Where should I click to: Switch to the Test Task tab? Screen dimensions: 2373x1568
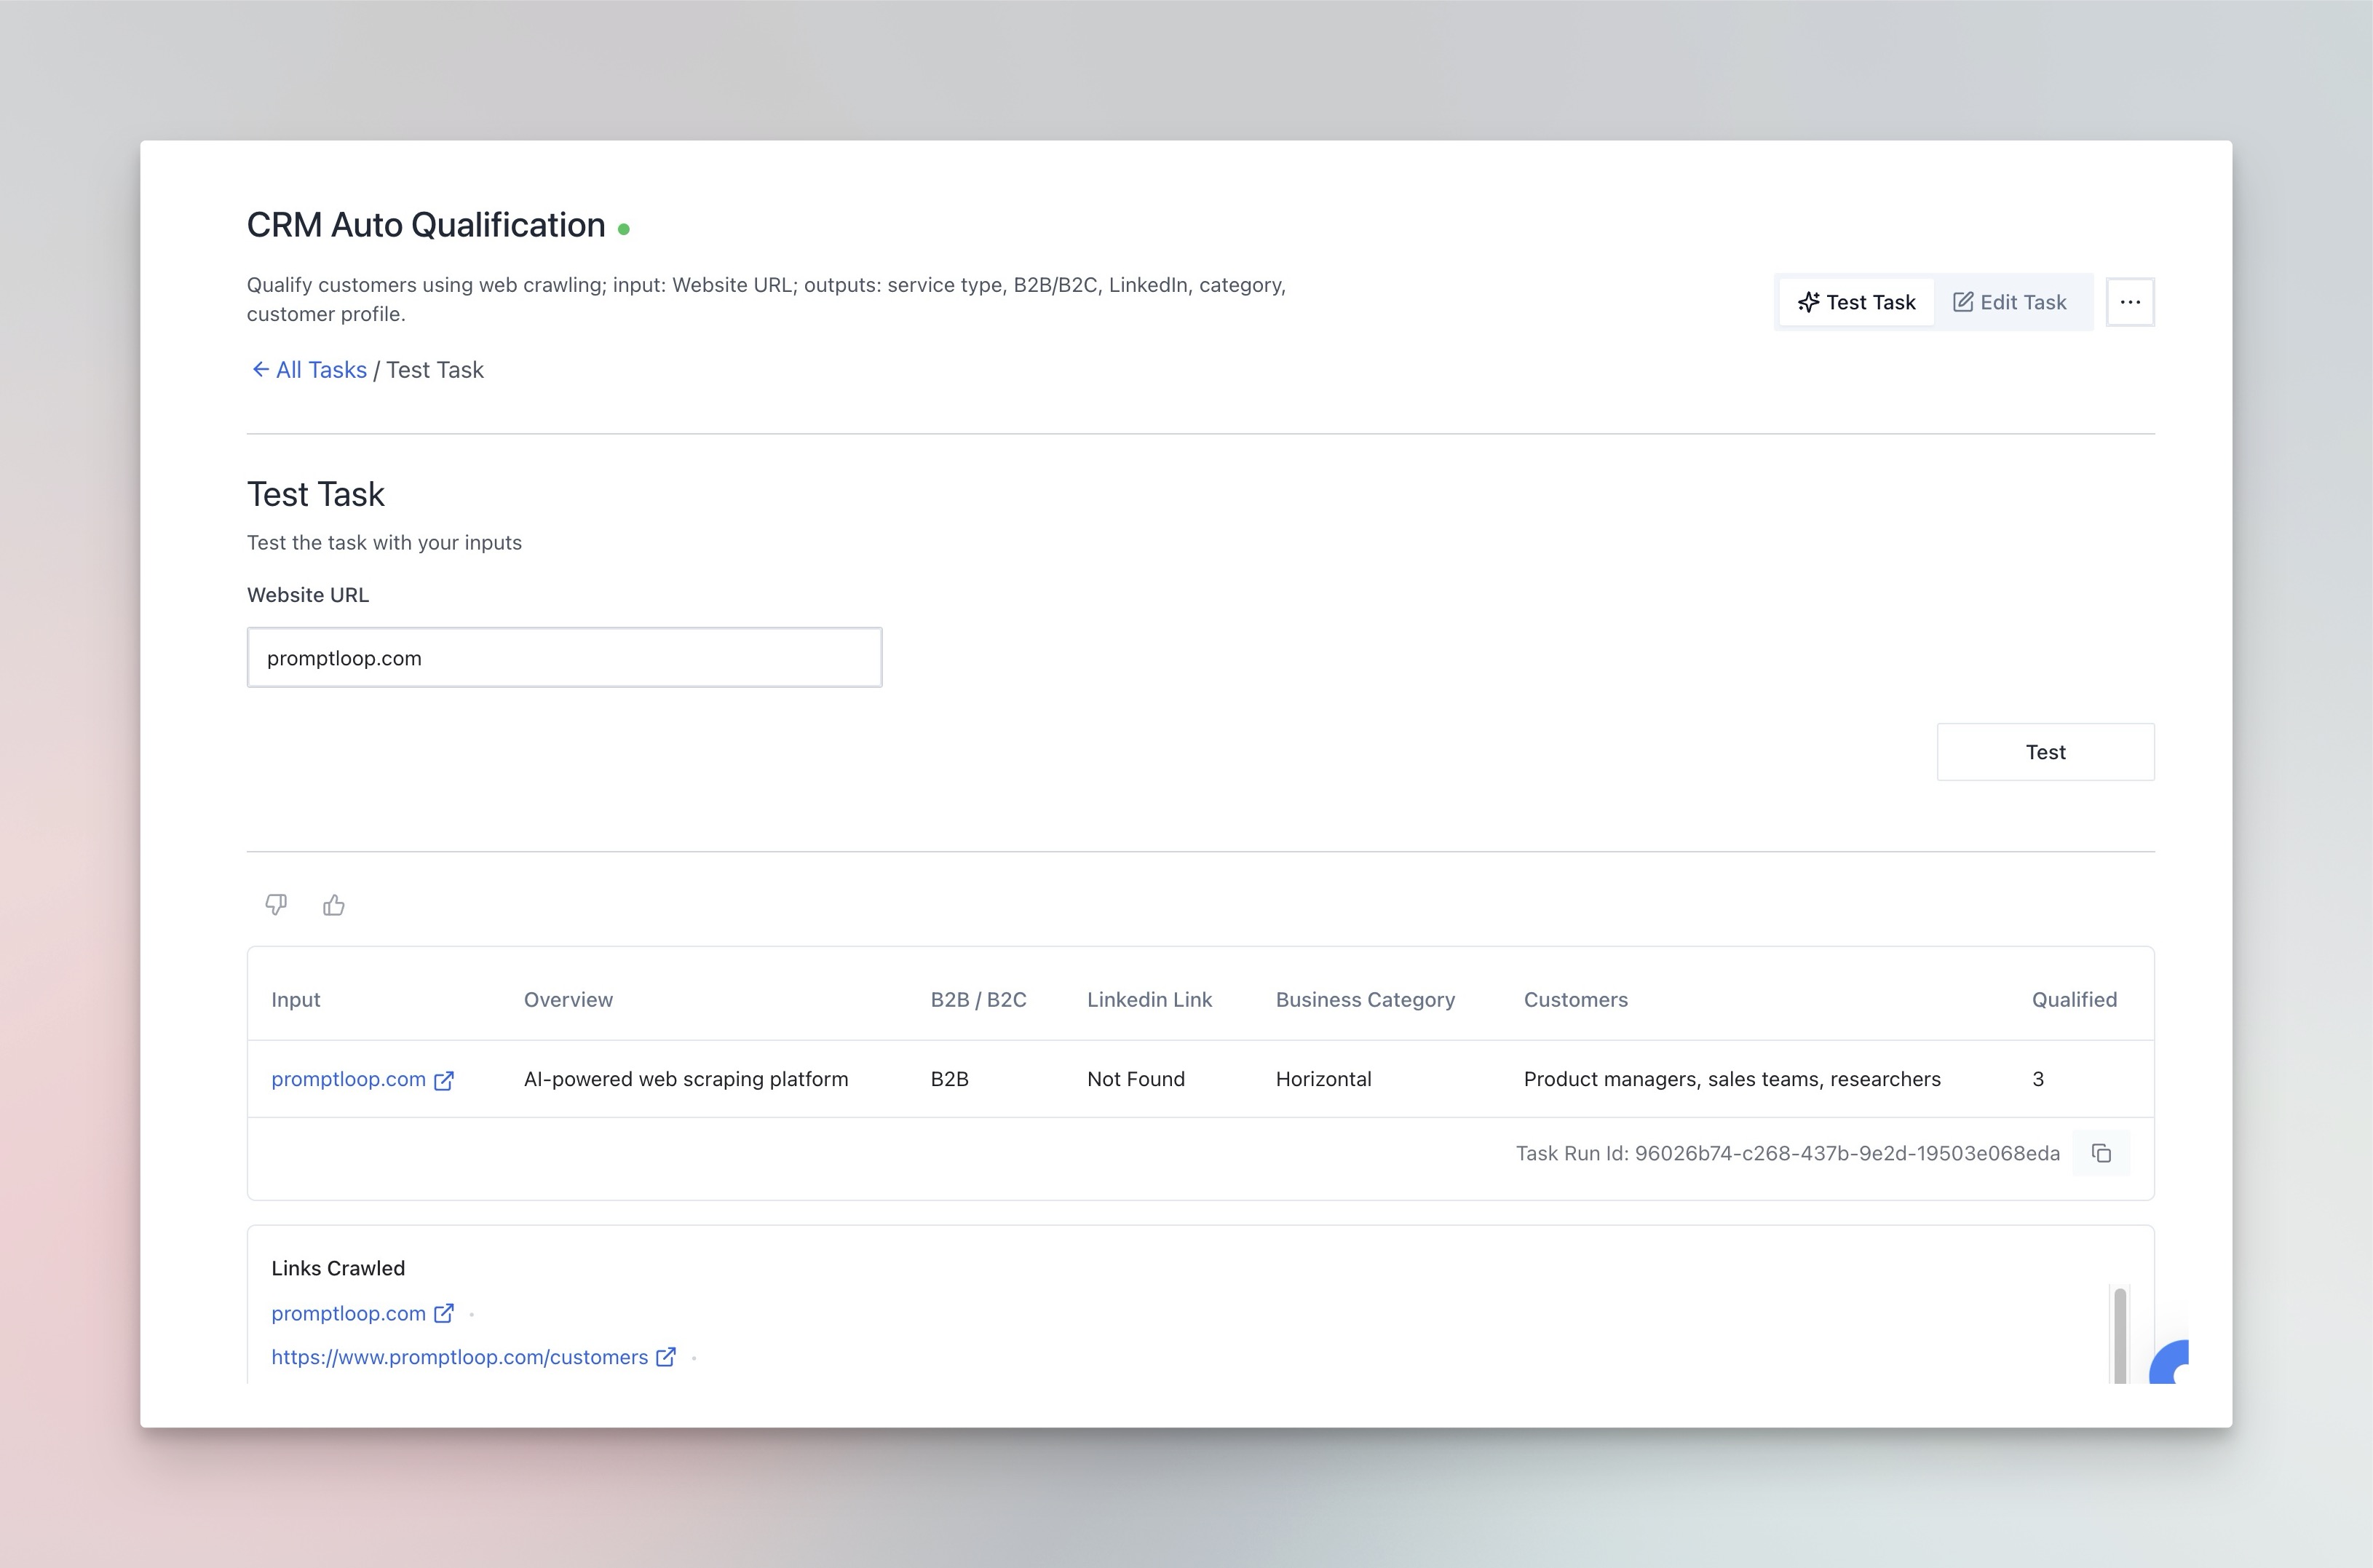pos(1856,302)
